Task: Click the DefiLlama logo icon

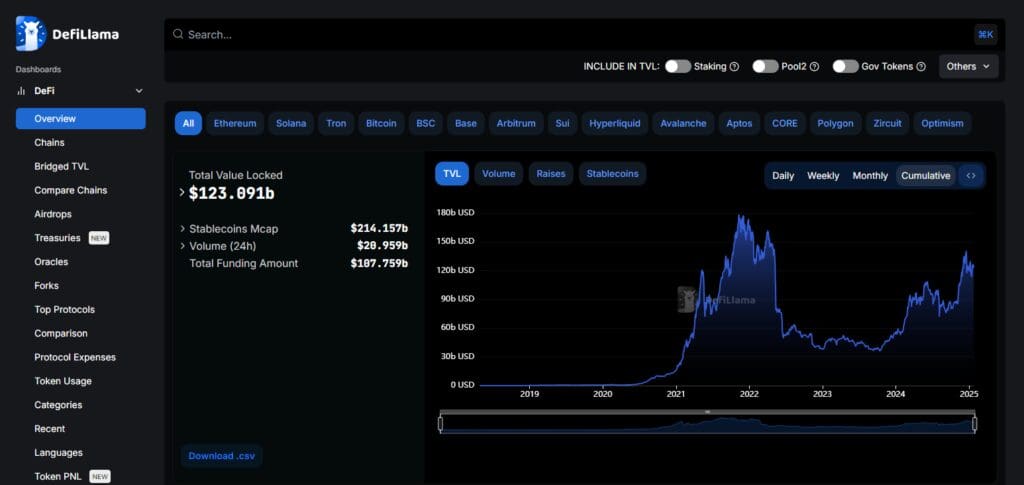Action: click(x=31, y=34)
